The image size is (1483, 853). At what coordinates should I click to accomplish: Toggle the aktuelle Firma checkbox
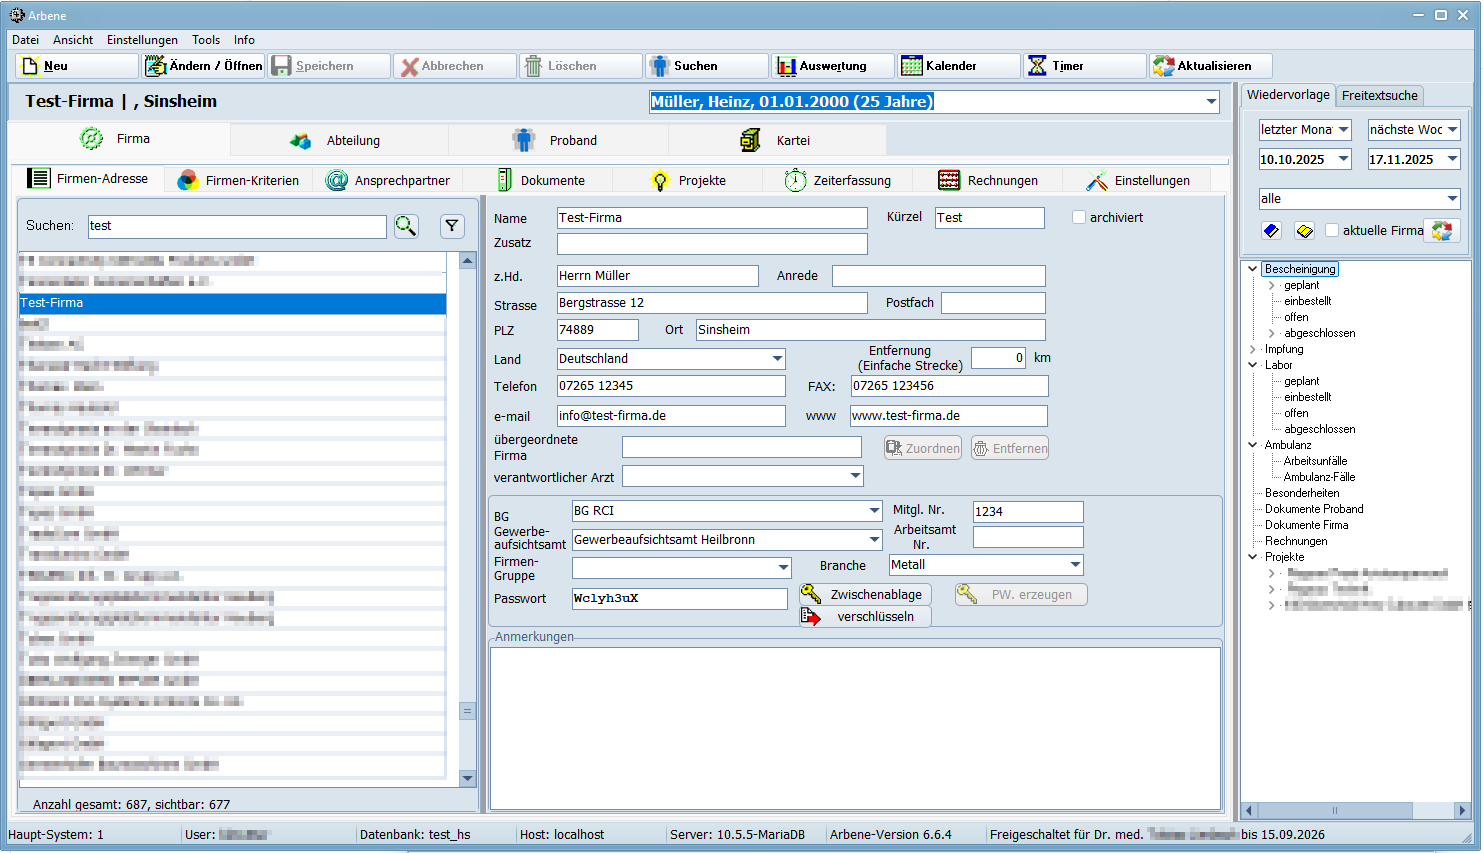tap(1332, 230)
